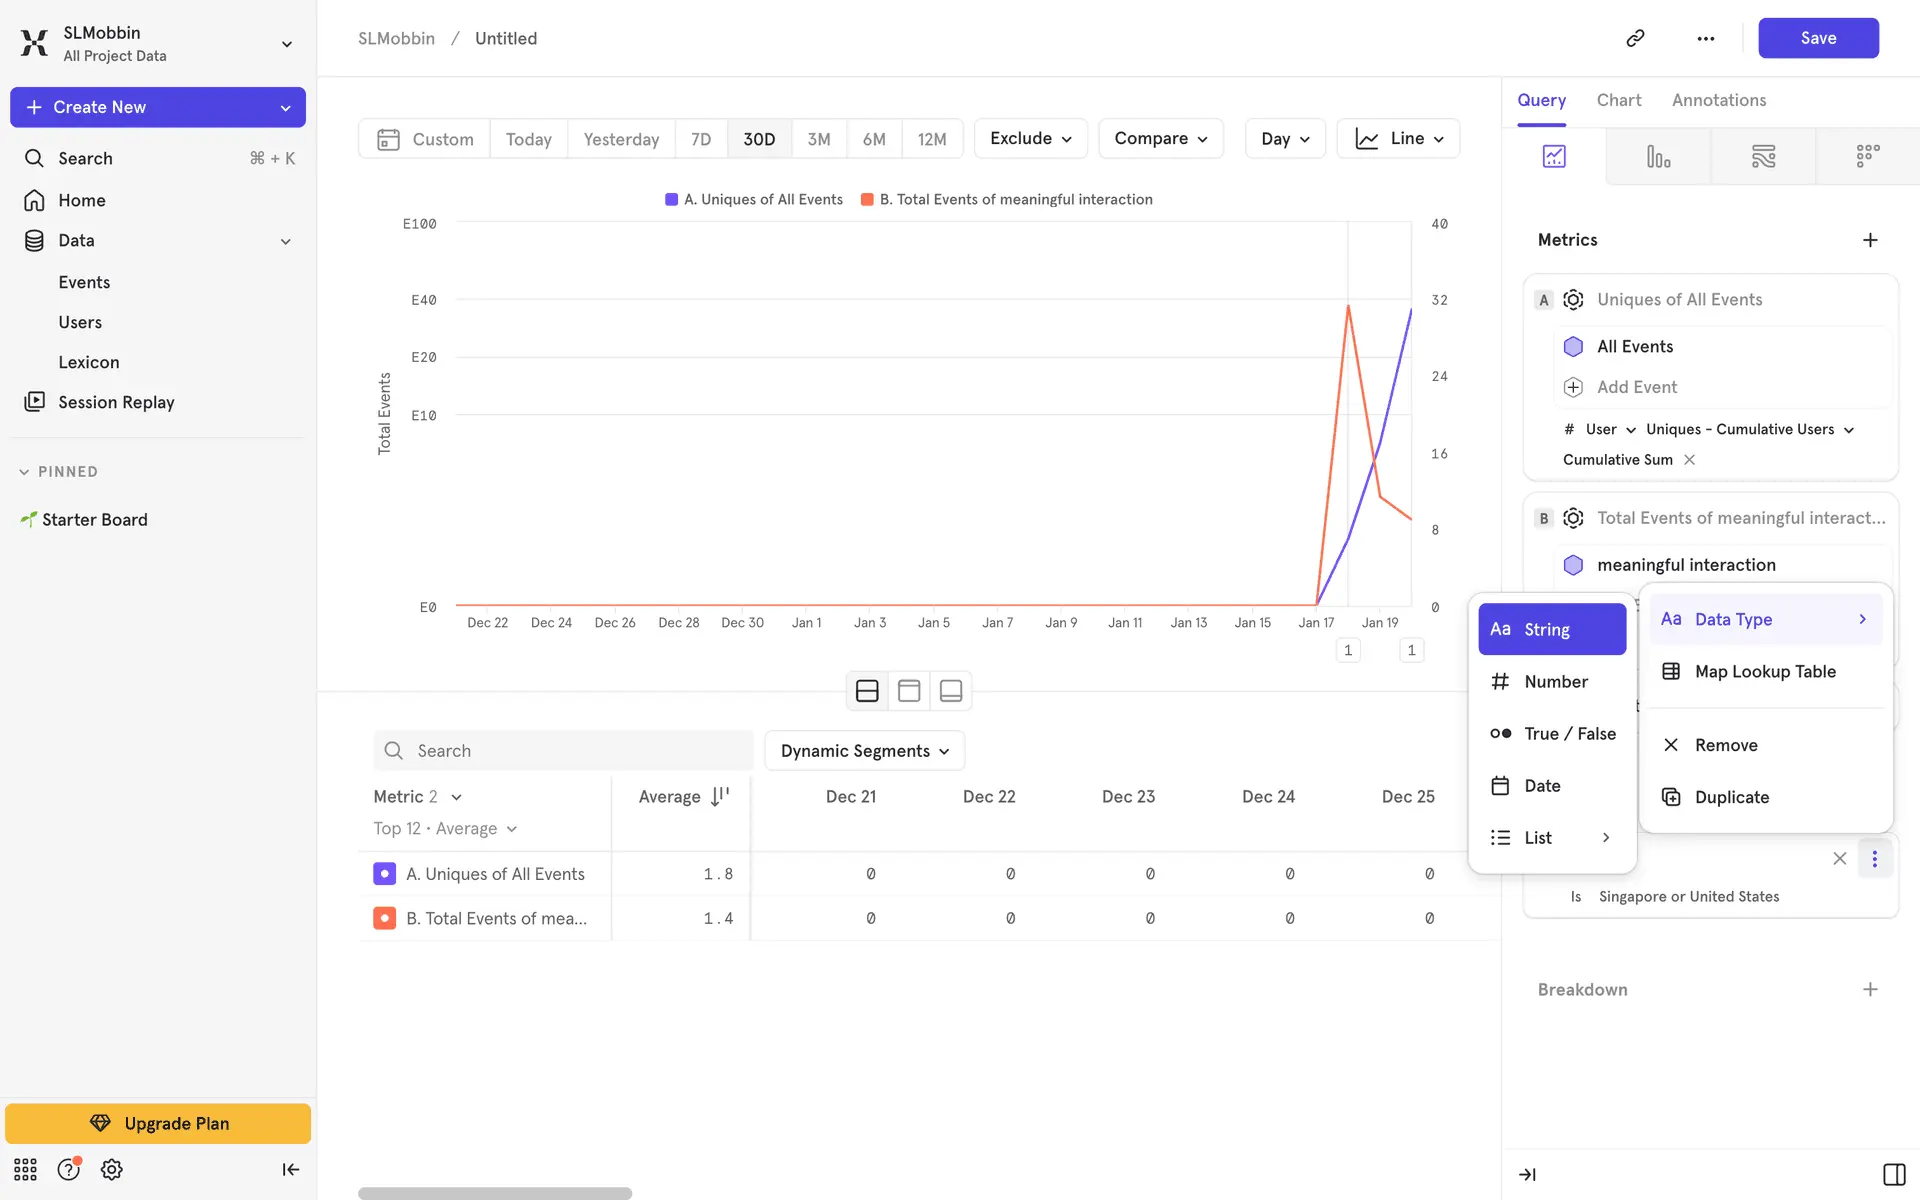Collapse the left sidebar
1920x1200 pixels.
290,1169
